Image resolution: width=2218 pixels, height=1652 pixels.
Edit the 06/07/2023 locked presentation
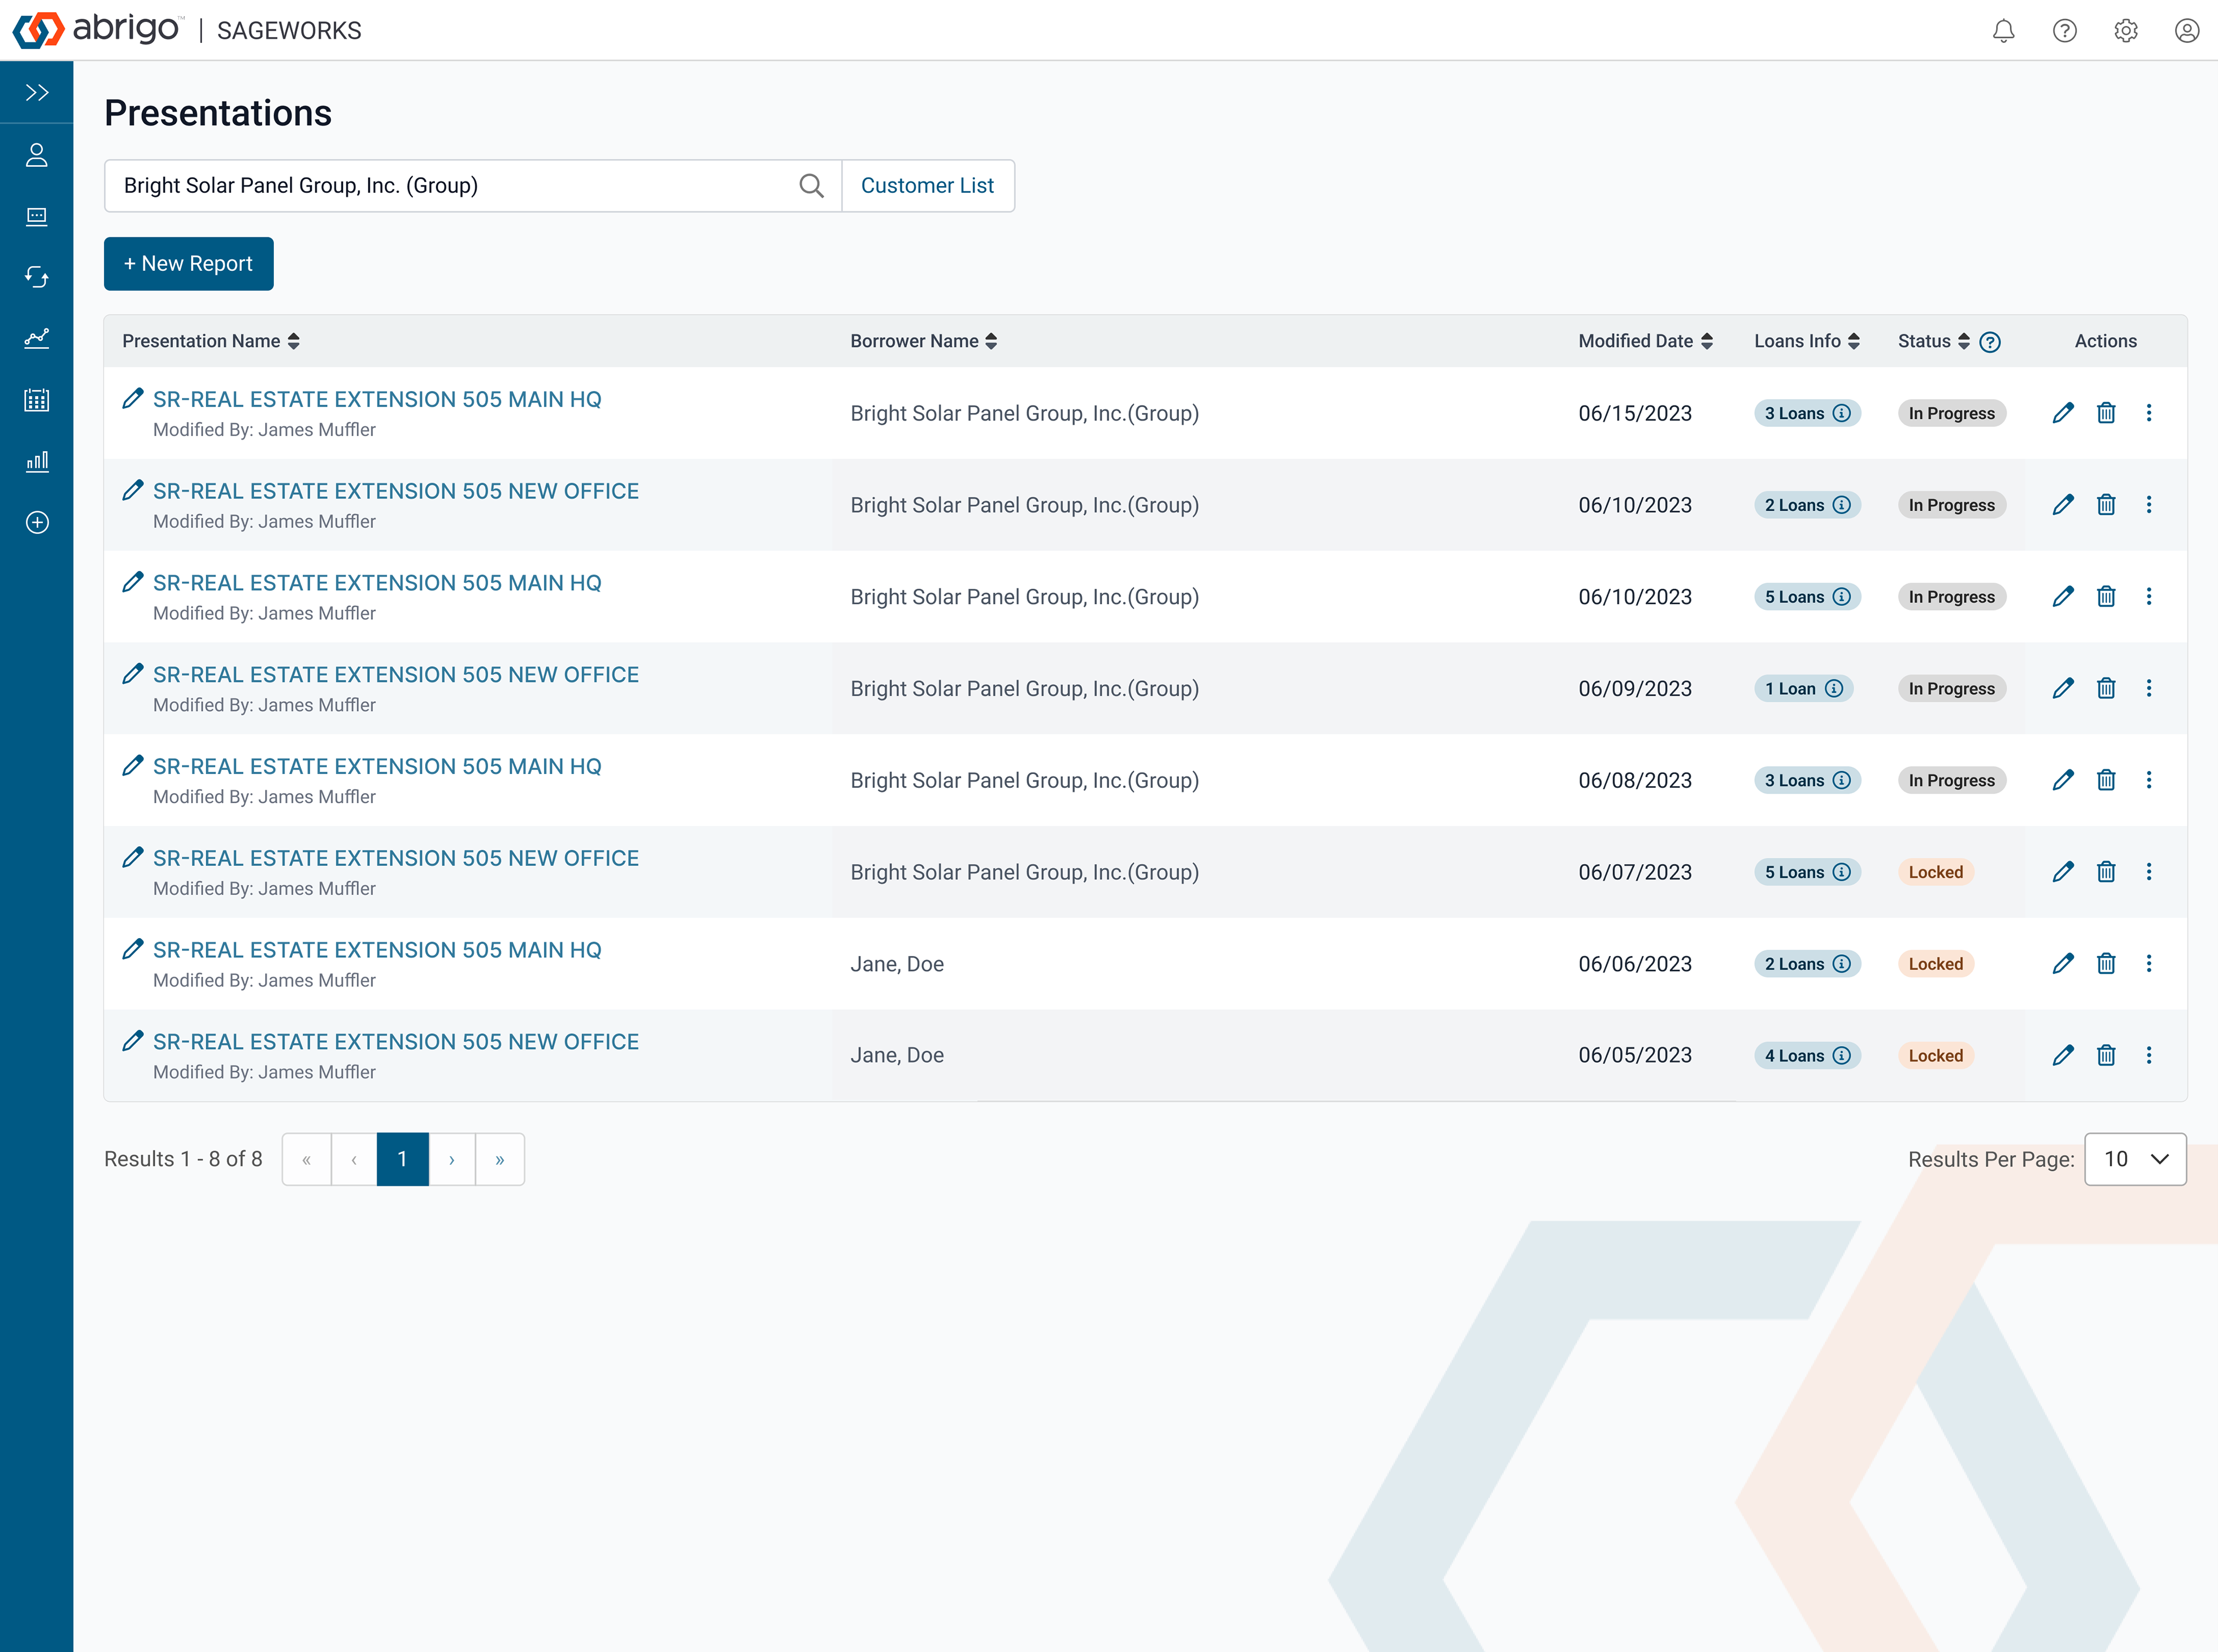click(x=2063, y=872)
